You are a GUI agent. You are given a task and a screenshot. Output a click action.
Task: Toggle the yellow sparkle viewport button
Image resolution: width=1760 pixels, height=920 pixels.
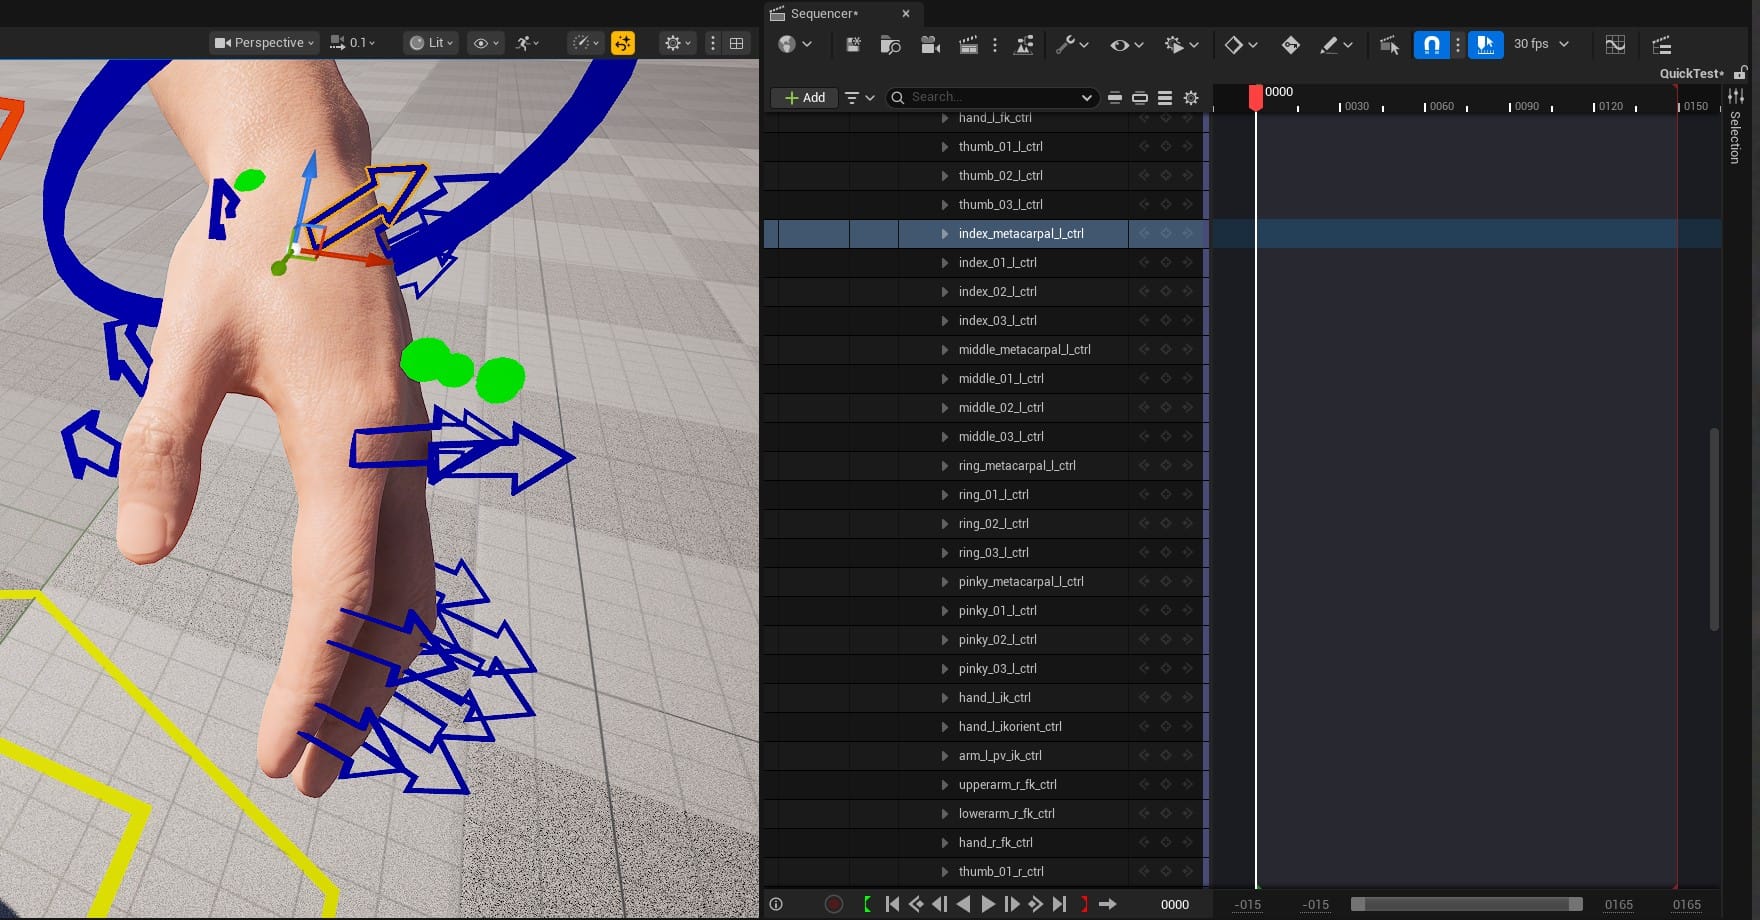622,43
